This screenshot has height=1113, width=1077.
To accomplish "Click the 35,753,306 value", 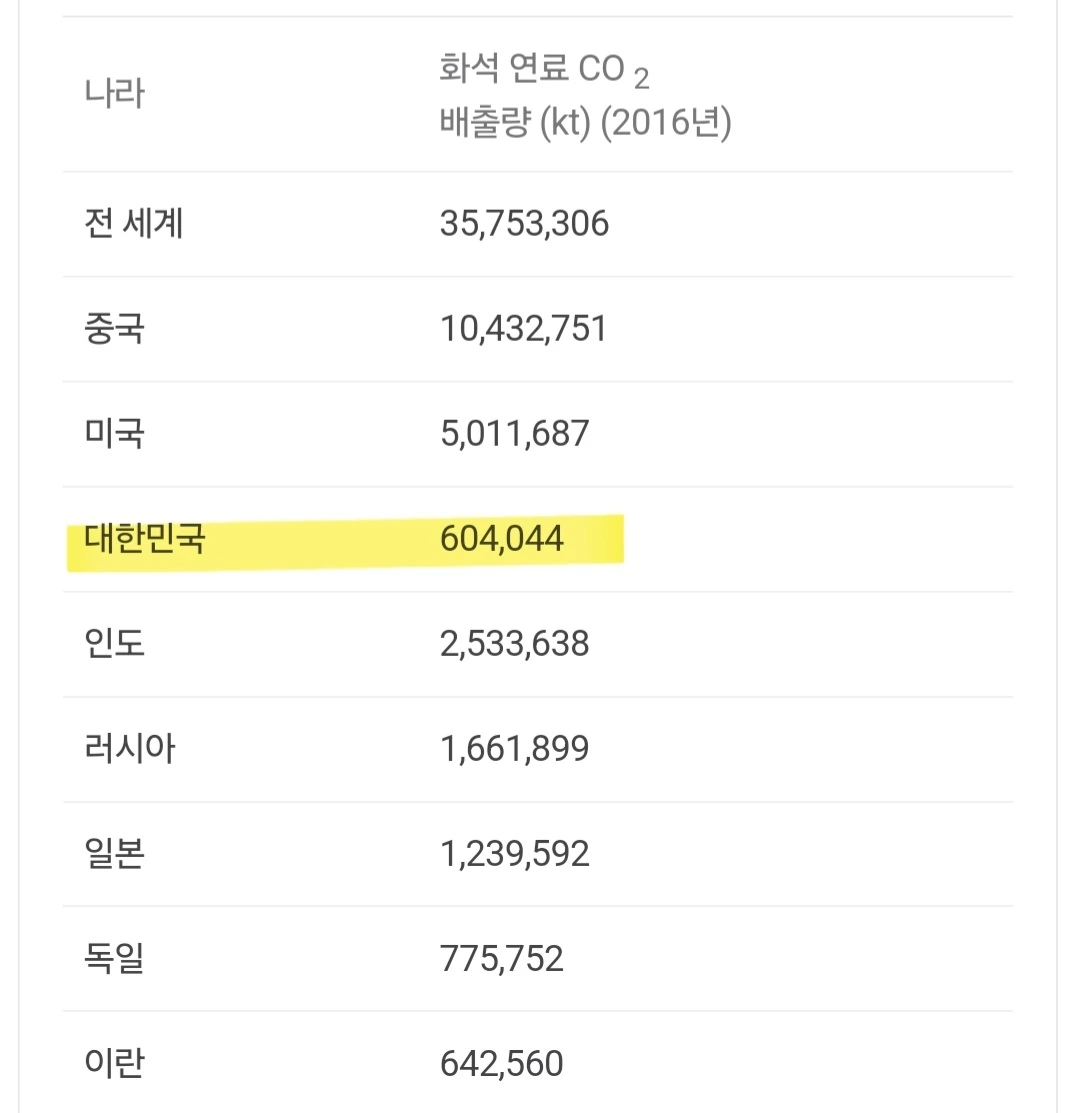I will (x=524, y=224).
